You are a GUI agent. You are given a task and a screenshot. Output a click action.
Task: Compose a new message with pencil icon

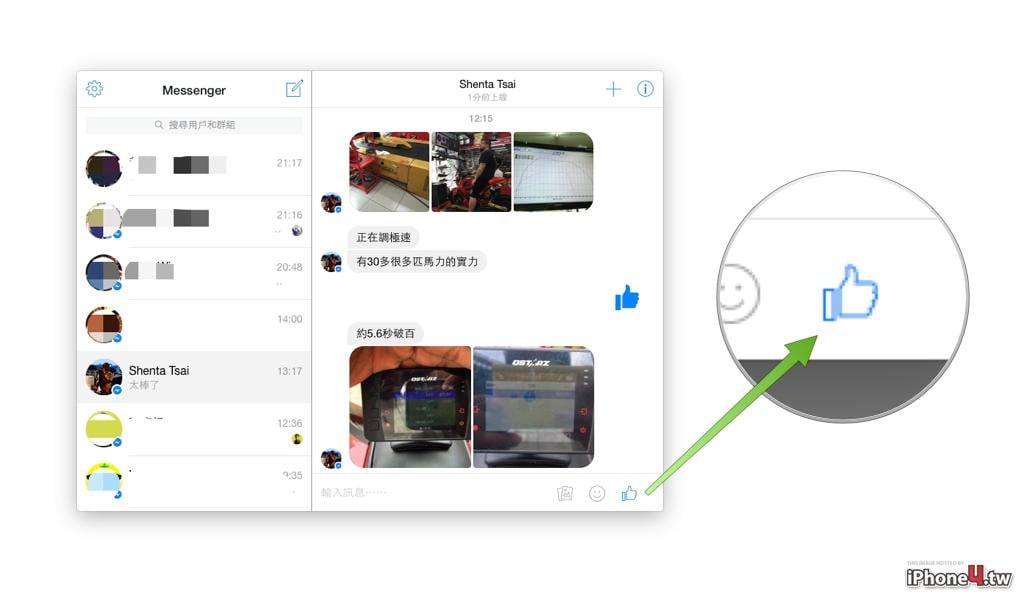294,88
